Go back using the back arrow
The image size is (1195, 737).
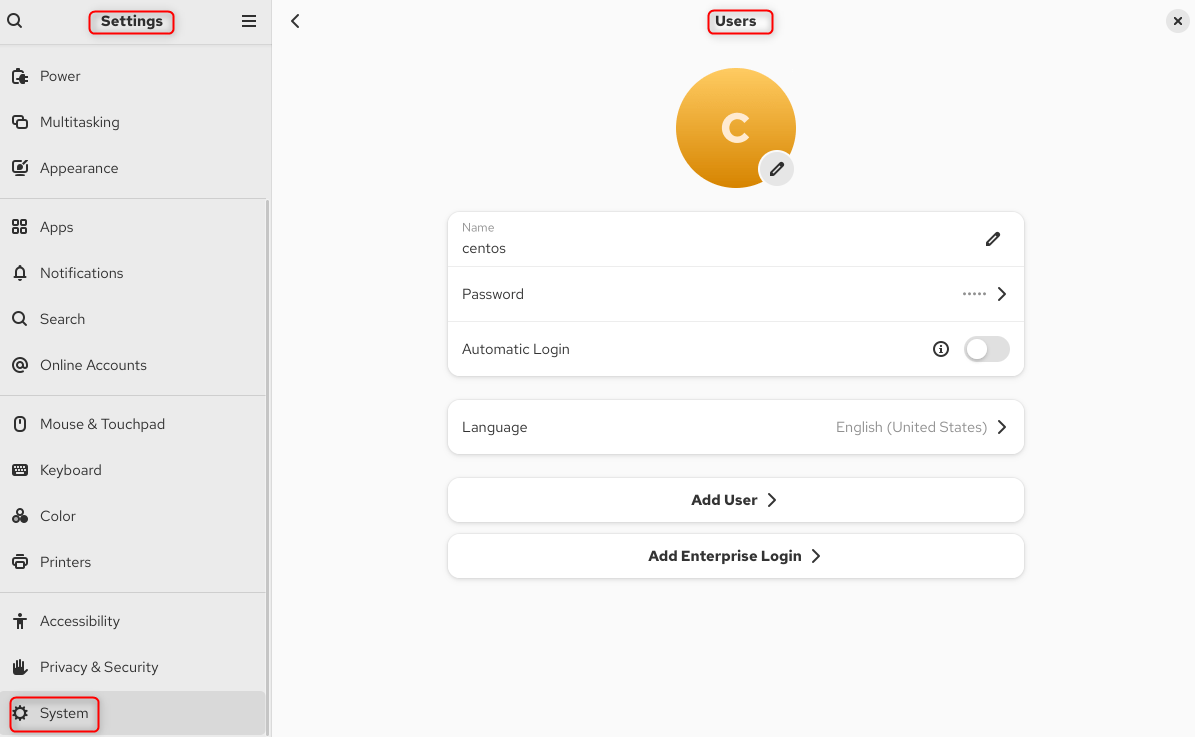[x=295, y=21]
